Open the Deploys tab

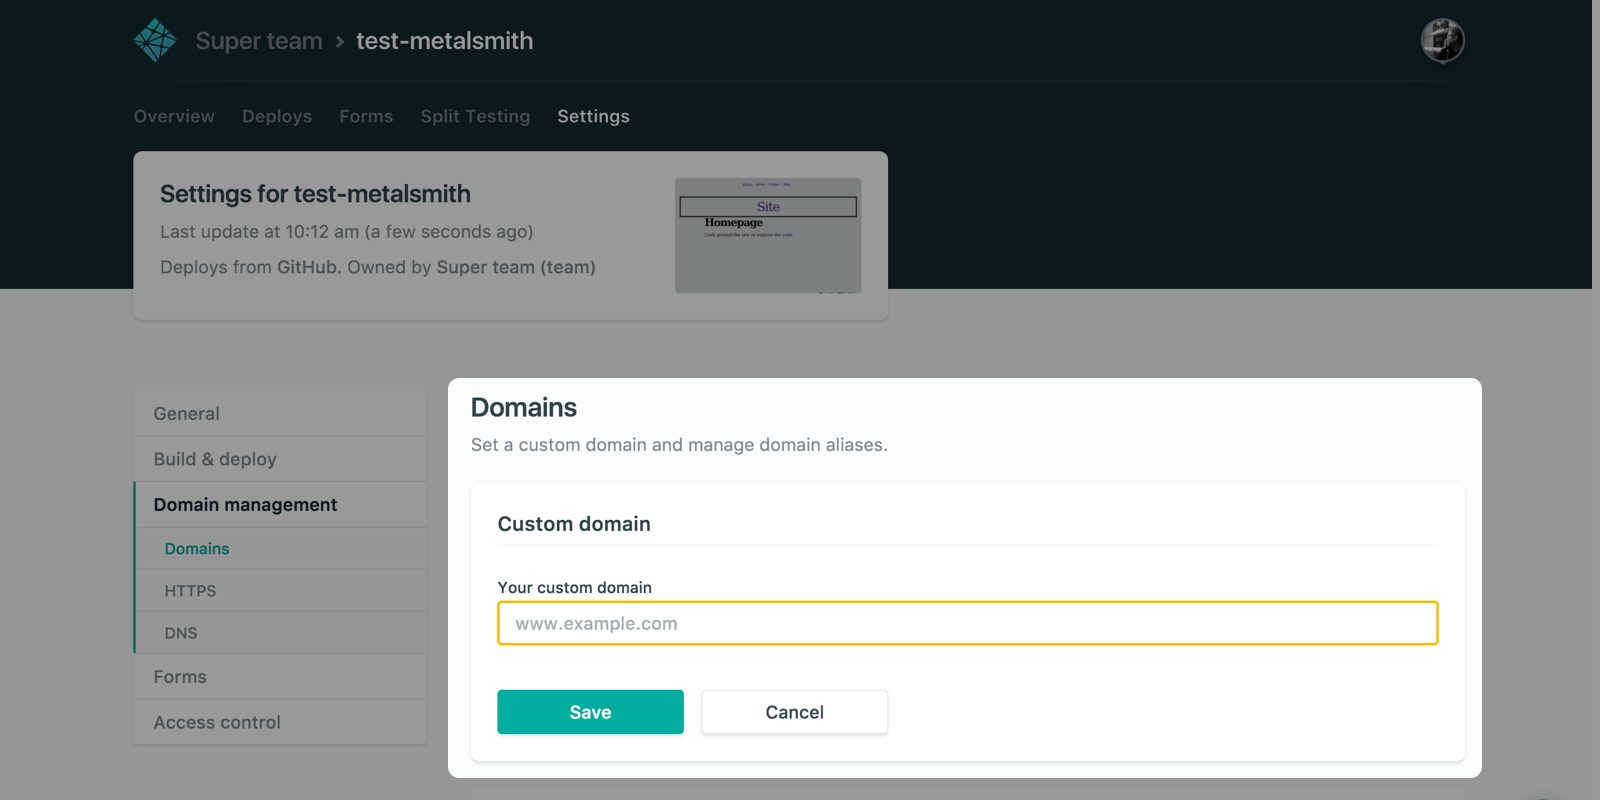click(277, 116)
